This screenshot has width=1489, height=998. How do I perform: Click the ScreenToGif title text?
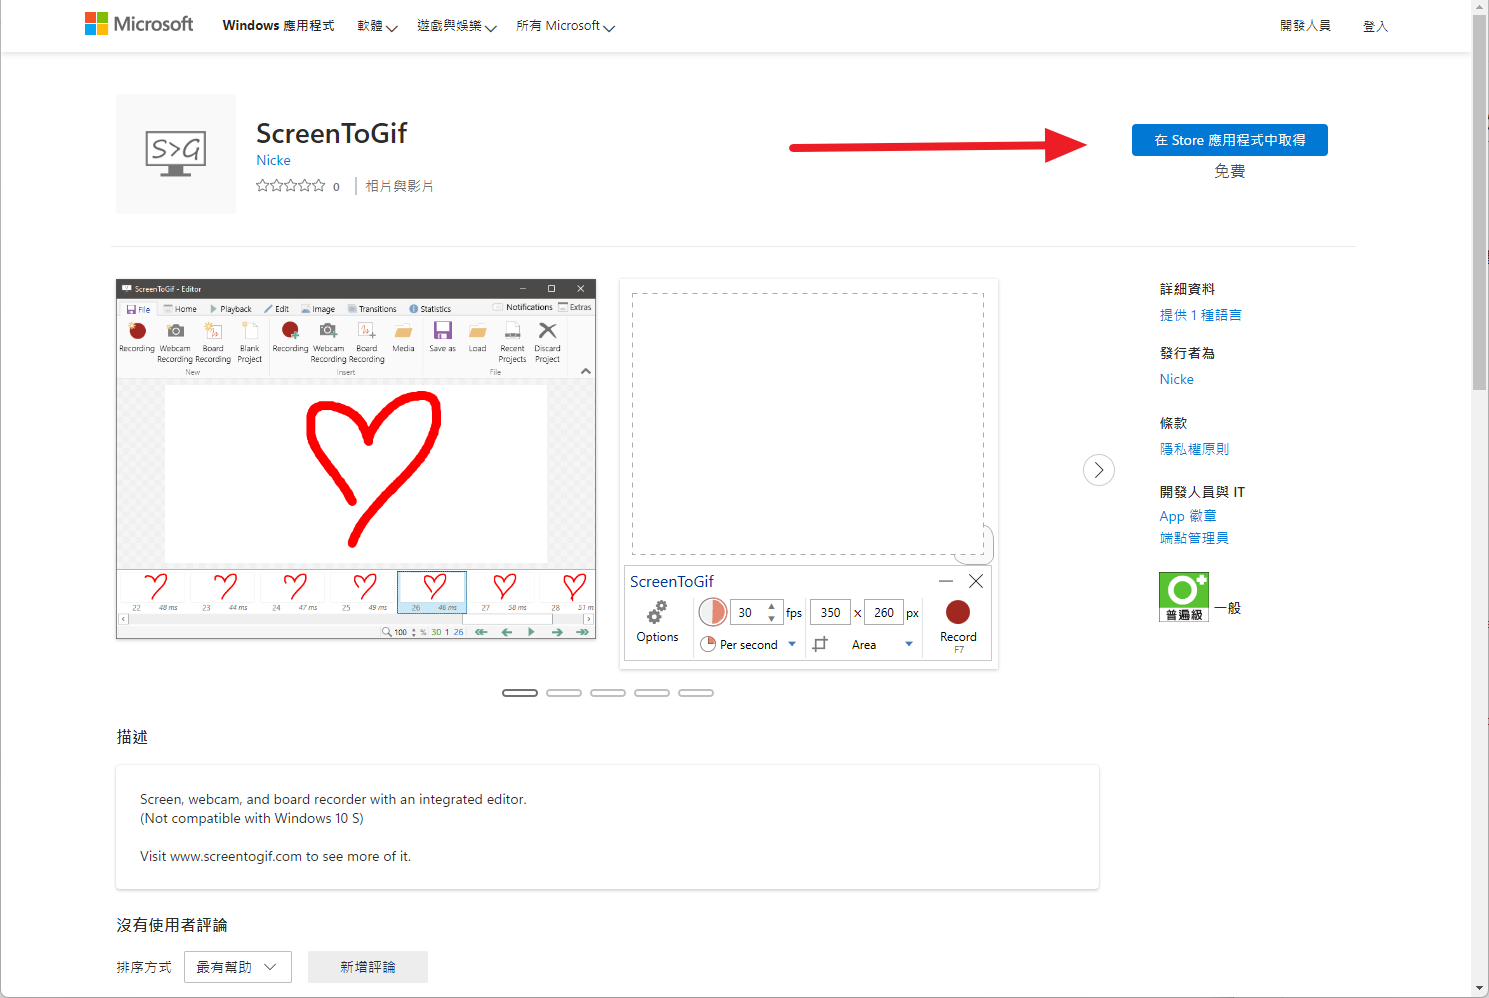(331, 133)
